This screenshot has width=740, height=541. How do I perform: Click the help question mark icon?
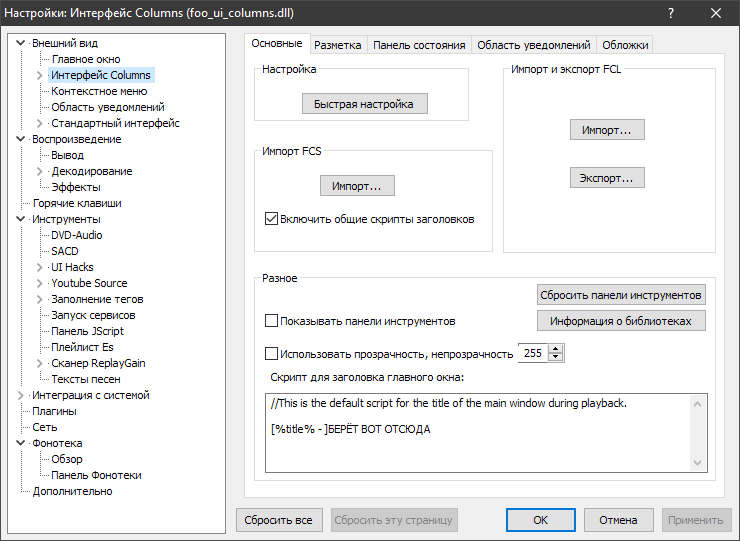[669, 13]
